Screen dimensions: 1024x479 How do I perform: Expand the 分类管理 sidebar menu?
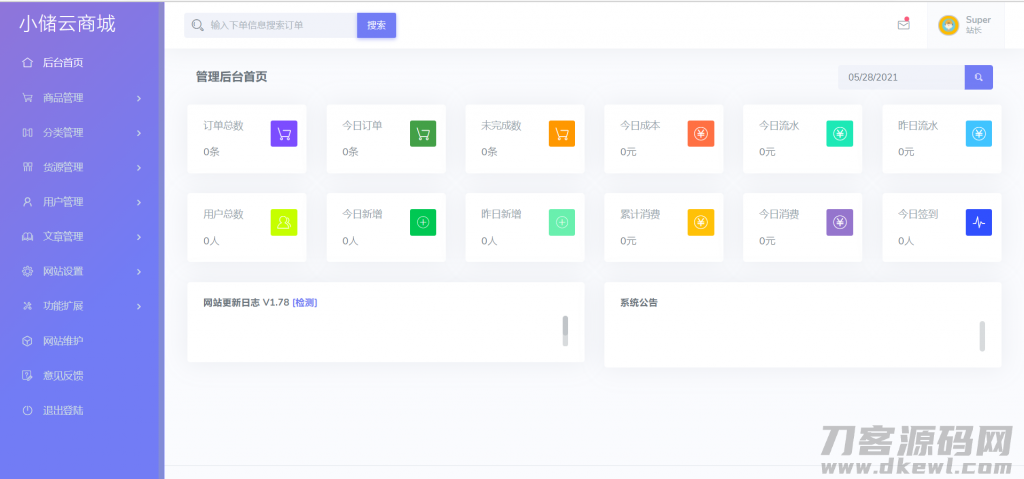(80, 132)
